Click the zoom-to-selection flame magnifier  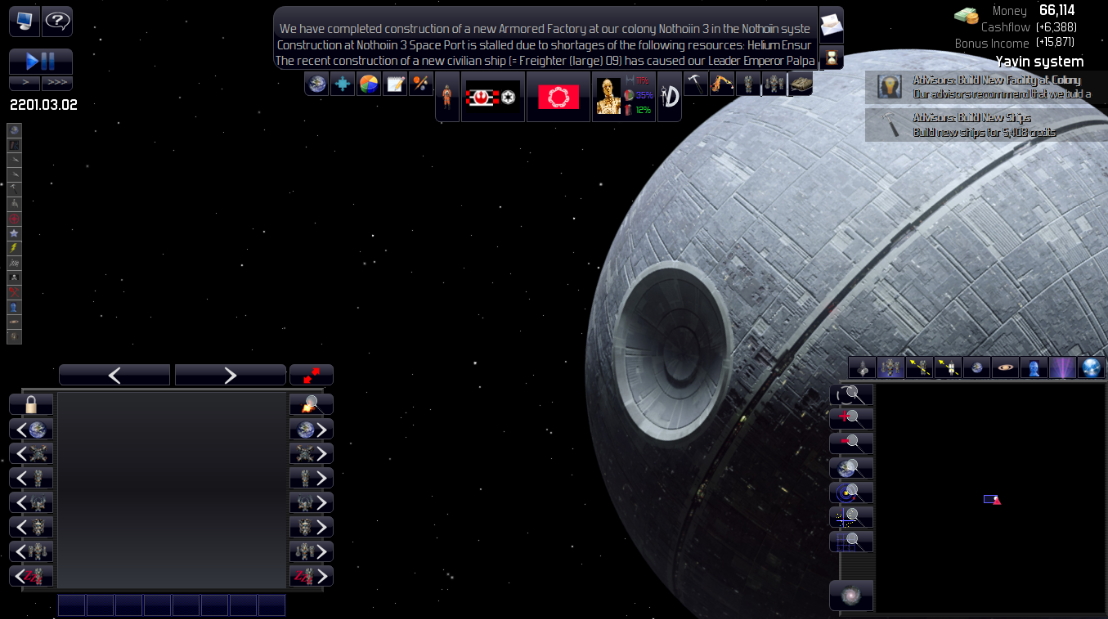311,404
